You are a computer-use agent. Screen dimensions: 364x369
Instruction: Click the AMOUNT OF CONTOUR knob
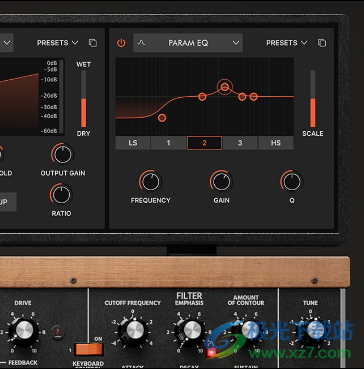pyautogui.click(x=249, y=330)
